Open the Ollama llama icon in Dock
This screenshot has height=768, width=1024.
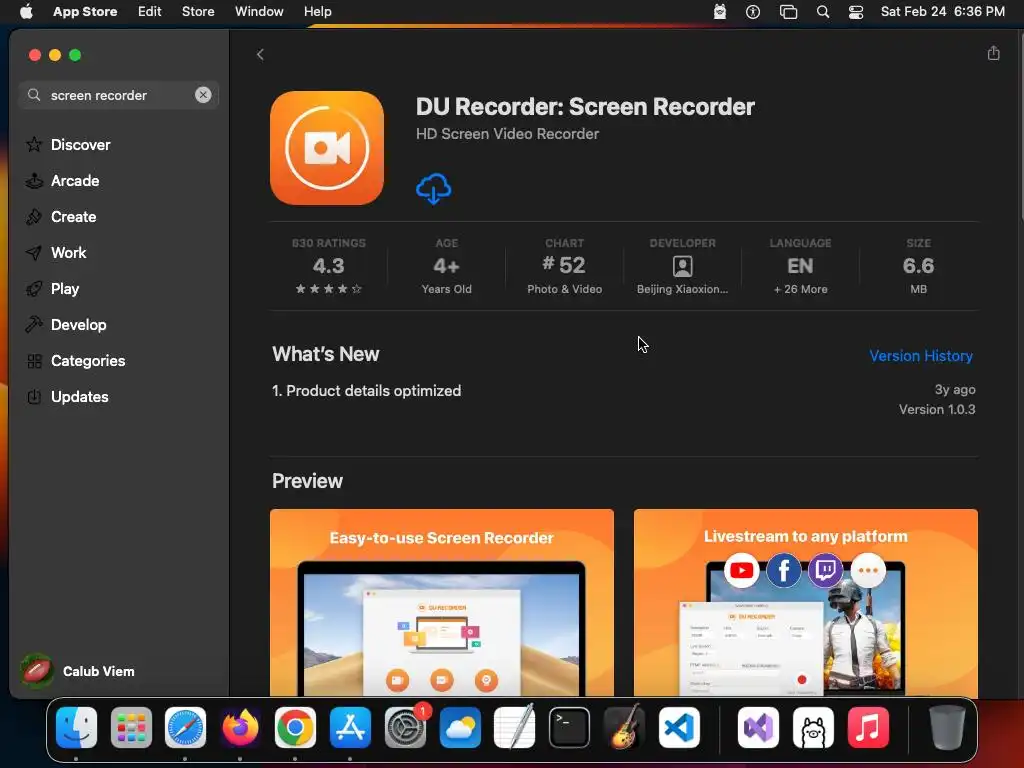point(812,727)
